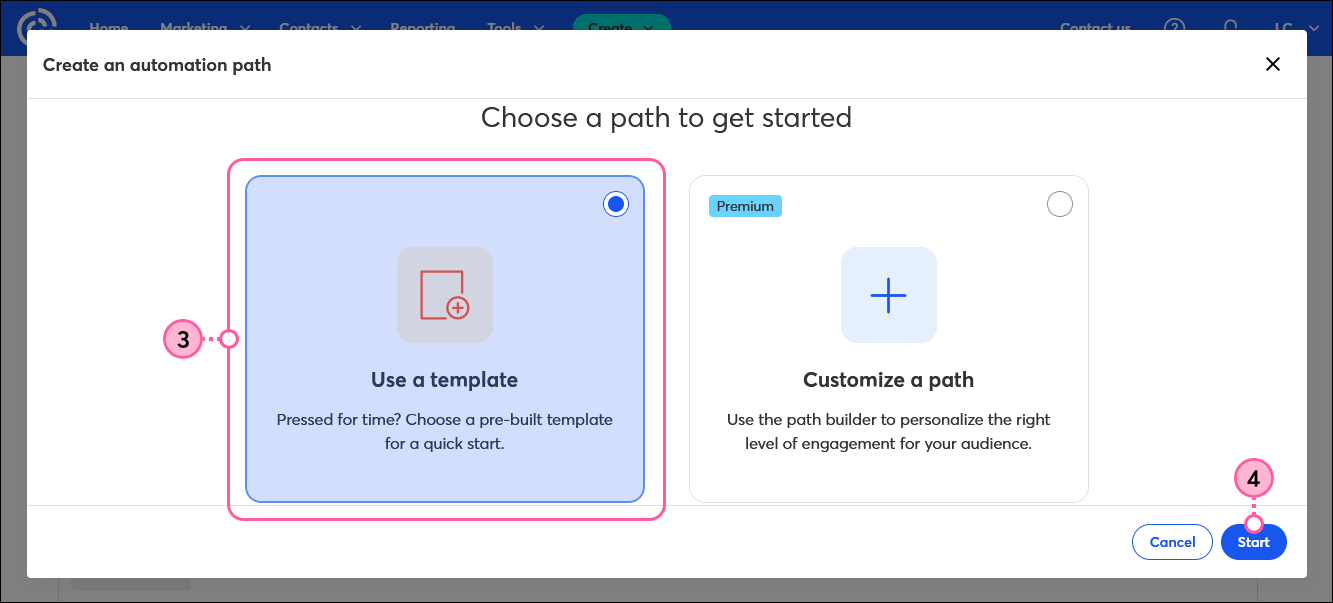Close the automation path dialog with the X
Screen dimensions: 1333x603
pyautogui.click(x=1272, y=64)
